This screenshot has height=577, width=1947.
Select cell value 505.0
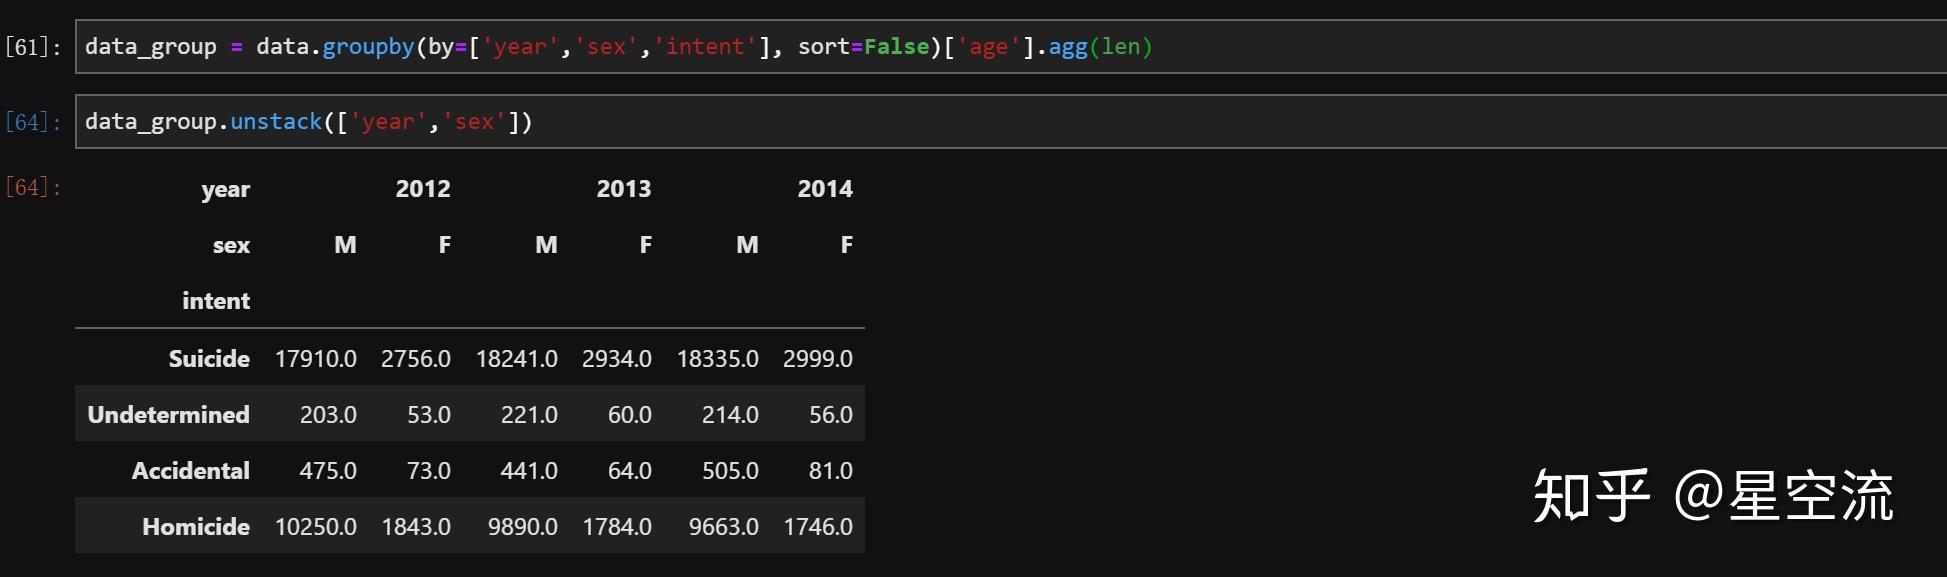[730, 471]
